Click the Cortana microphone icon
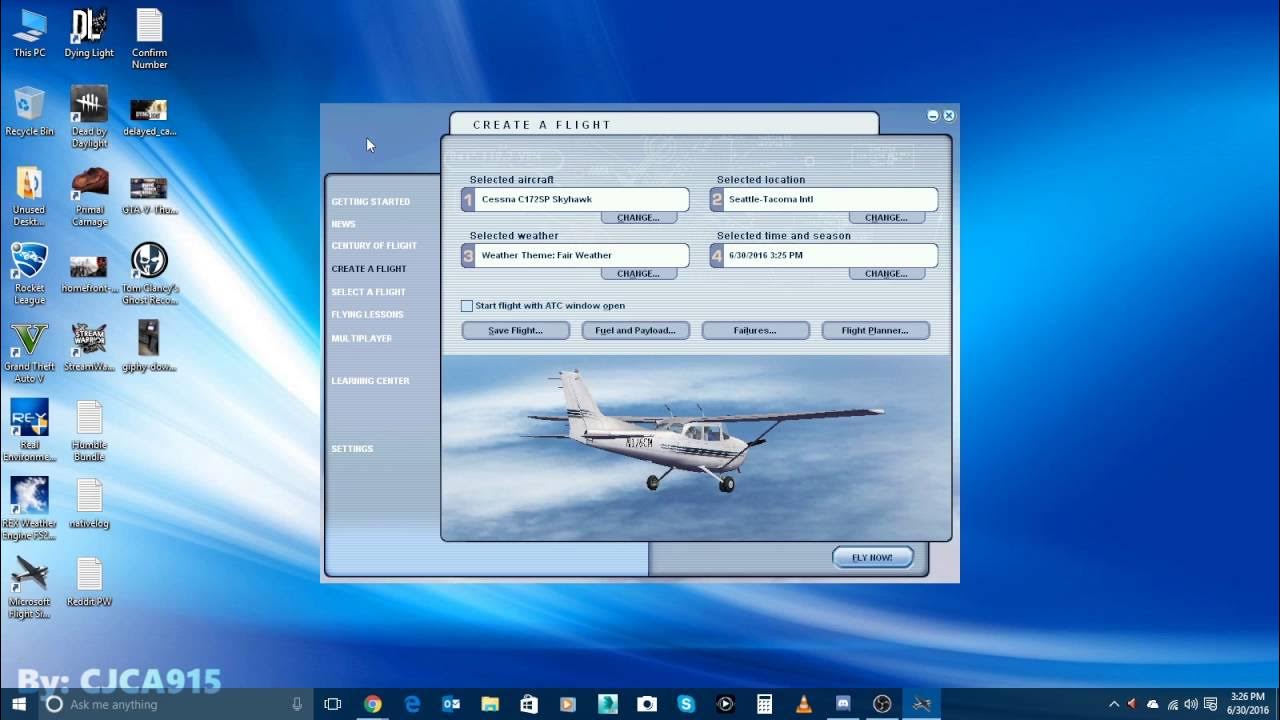This screenshot has width=1280, height=720. (x=297, y=704)
